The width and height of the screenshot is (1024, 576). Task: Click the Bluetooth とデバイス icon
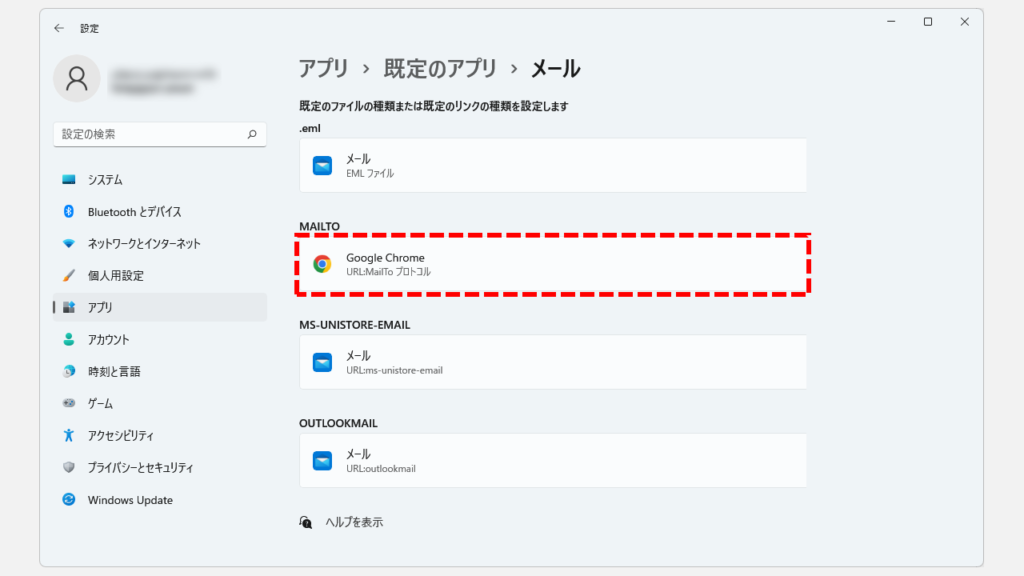[x=69, y=212]
